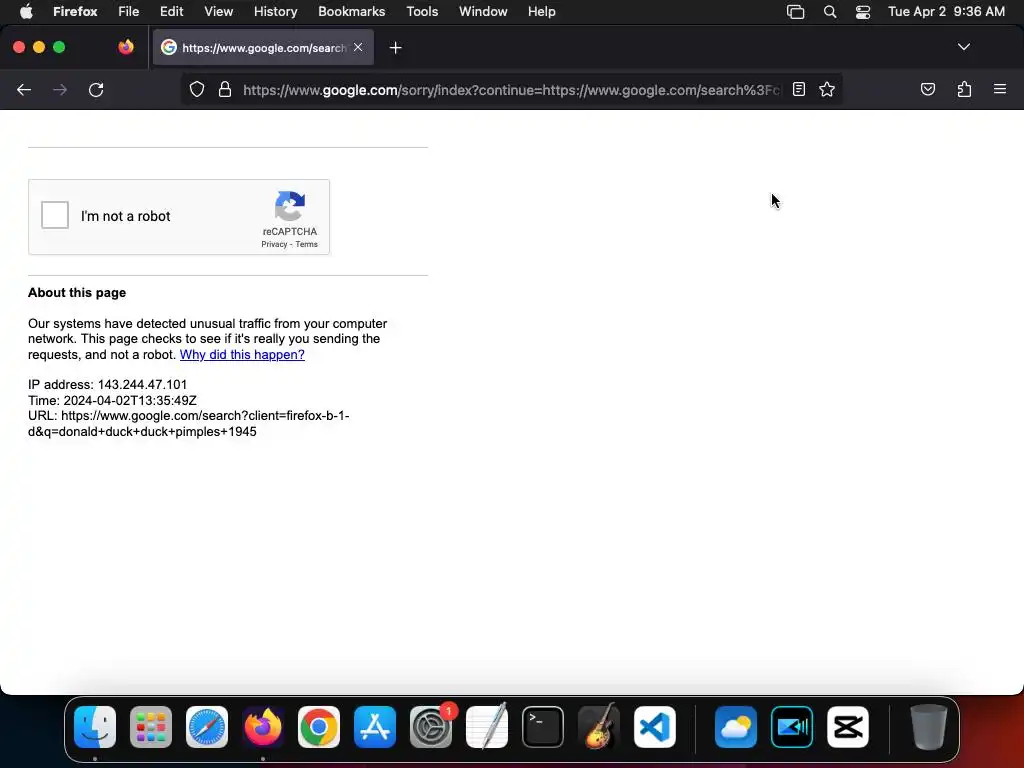Click the Stage Manager menu bar icon
The height and width of the screenshot is (768, 1024).
[x=795, y=12]
